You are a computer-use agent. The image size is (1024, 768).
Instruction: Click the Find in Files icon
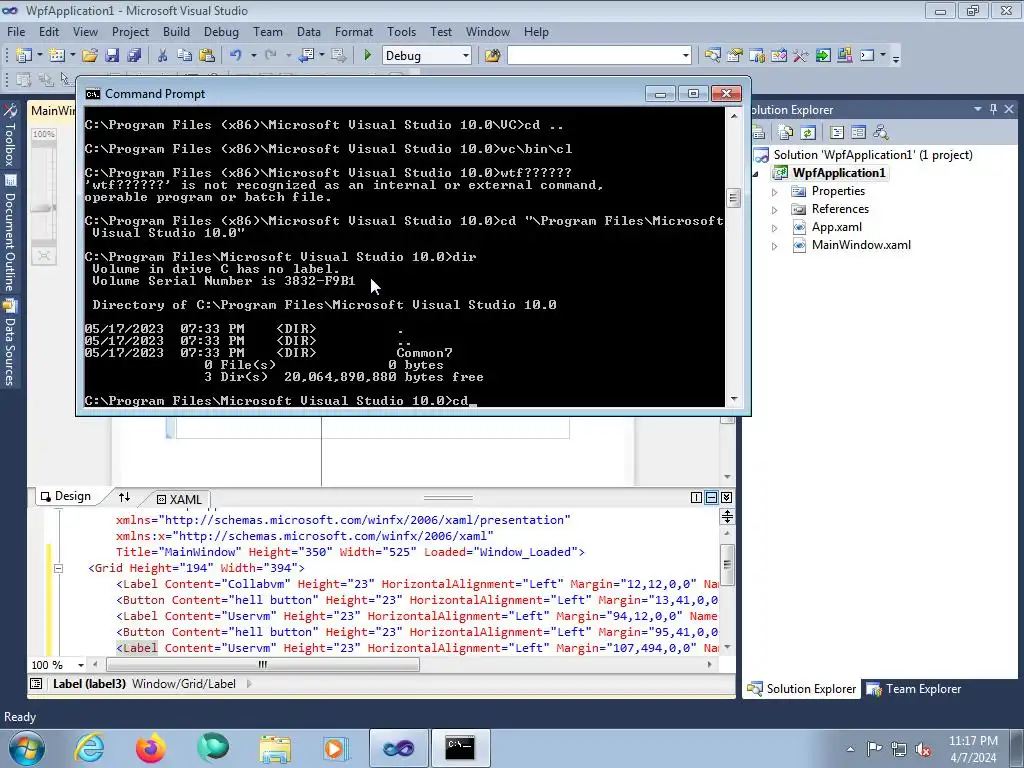(x=492, y=56)
